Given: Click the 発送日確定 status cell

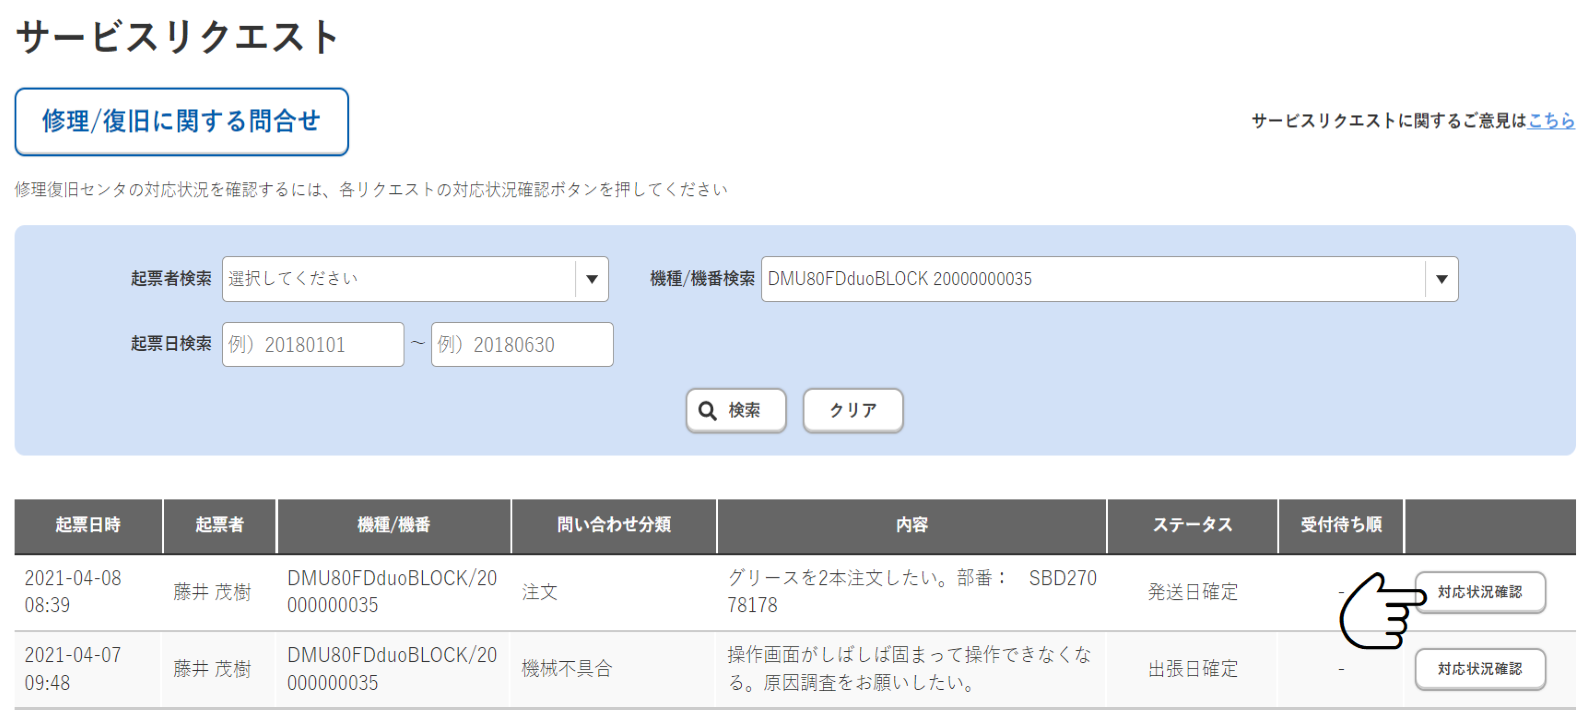Looking at the screenshot, I should tap(1193, 592).
